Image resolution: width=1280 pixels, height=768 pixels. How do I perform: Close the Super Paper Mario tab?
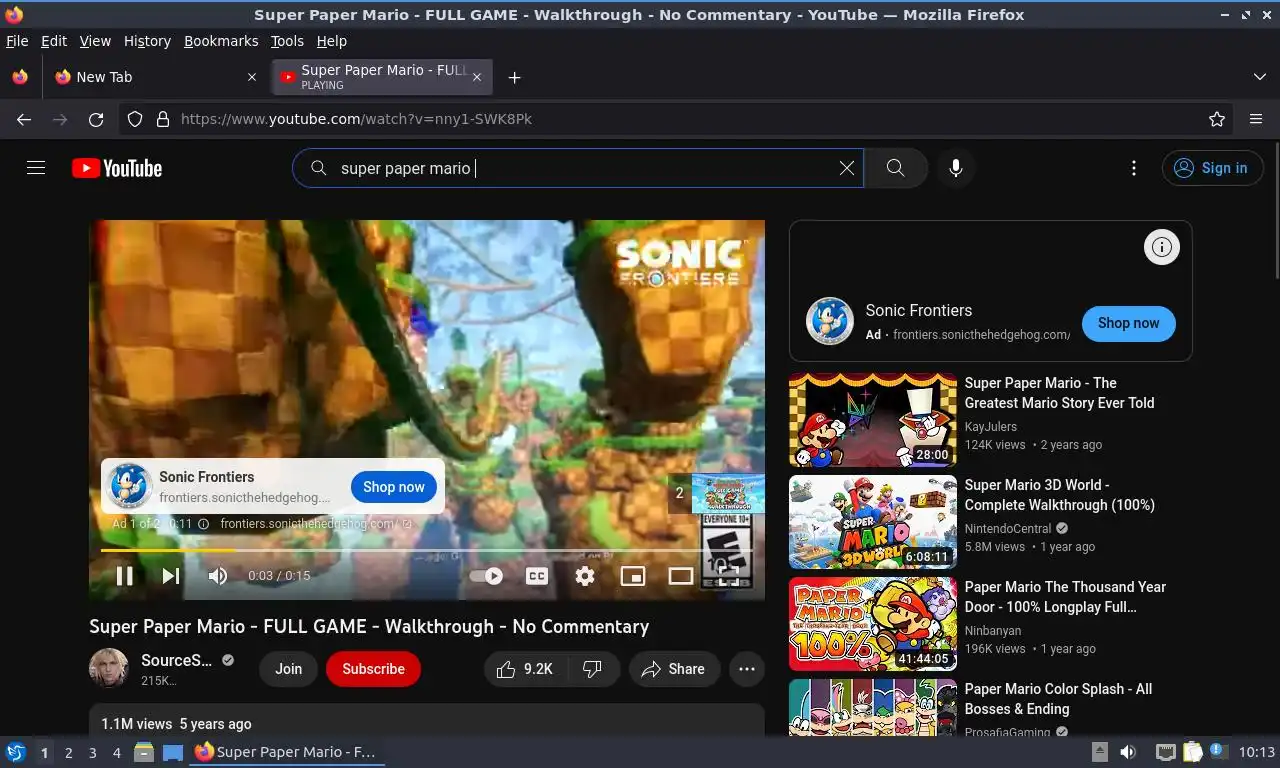pyautogui.click(x=477, y=77)
